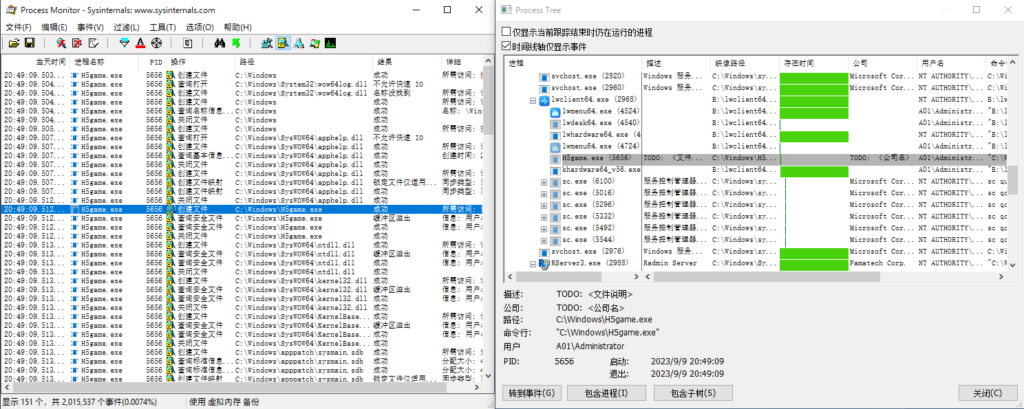Expand the sc.exe (5544) tree node
Viewport: 1024px width, 409px height.
coord(544,240)
